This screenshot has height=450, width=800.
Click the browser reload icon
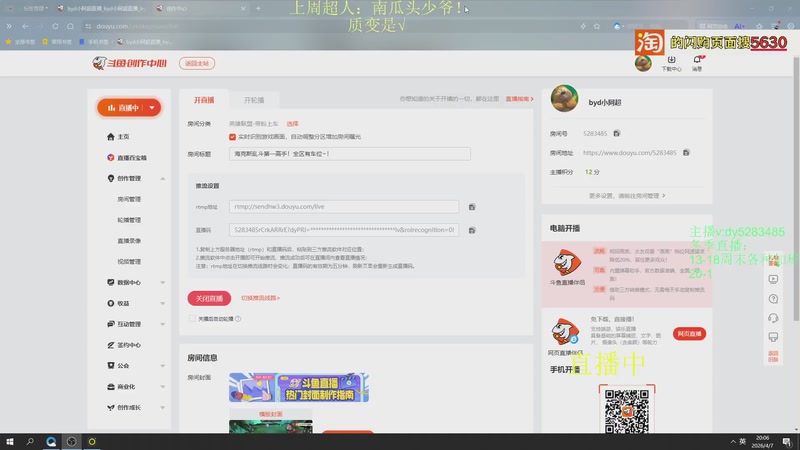point(55,26)
